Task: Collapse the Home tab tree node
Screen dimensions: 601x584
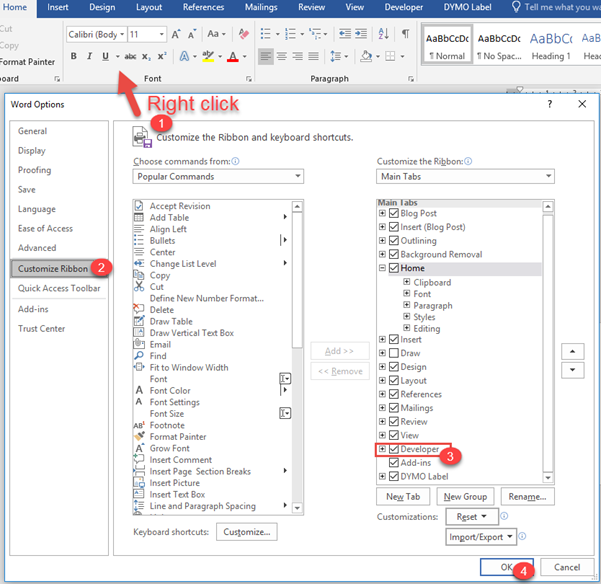Action: [x=382, y=268]
